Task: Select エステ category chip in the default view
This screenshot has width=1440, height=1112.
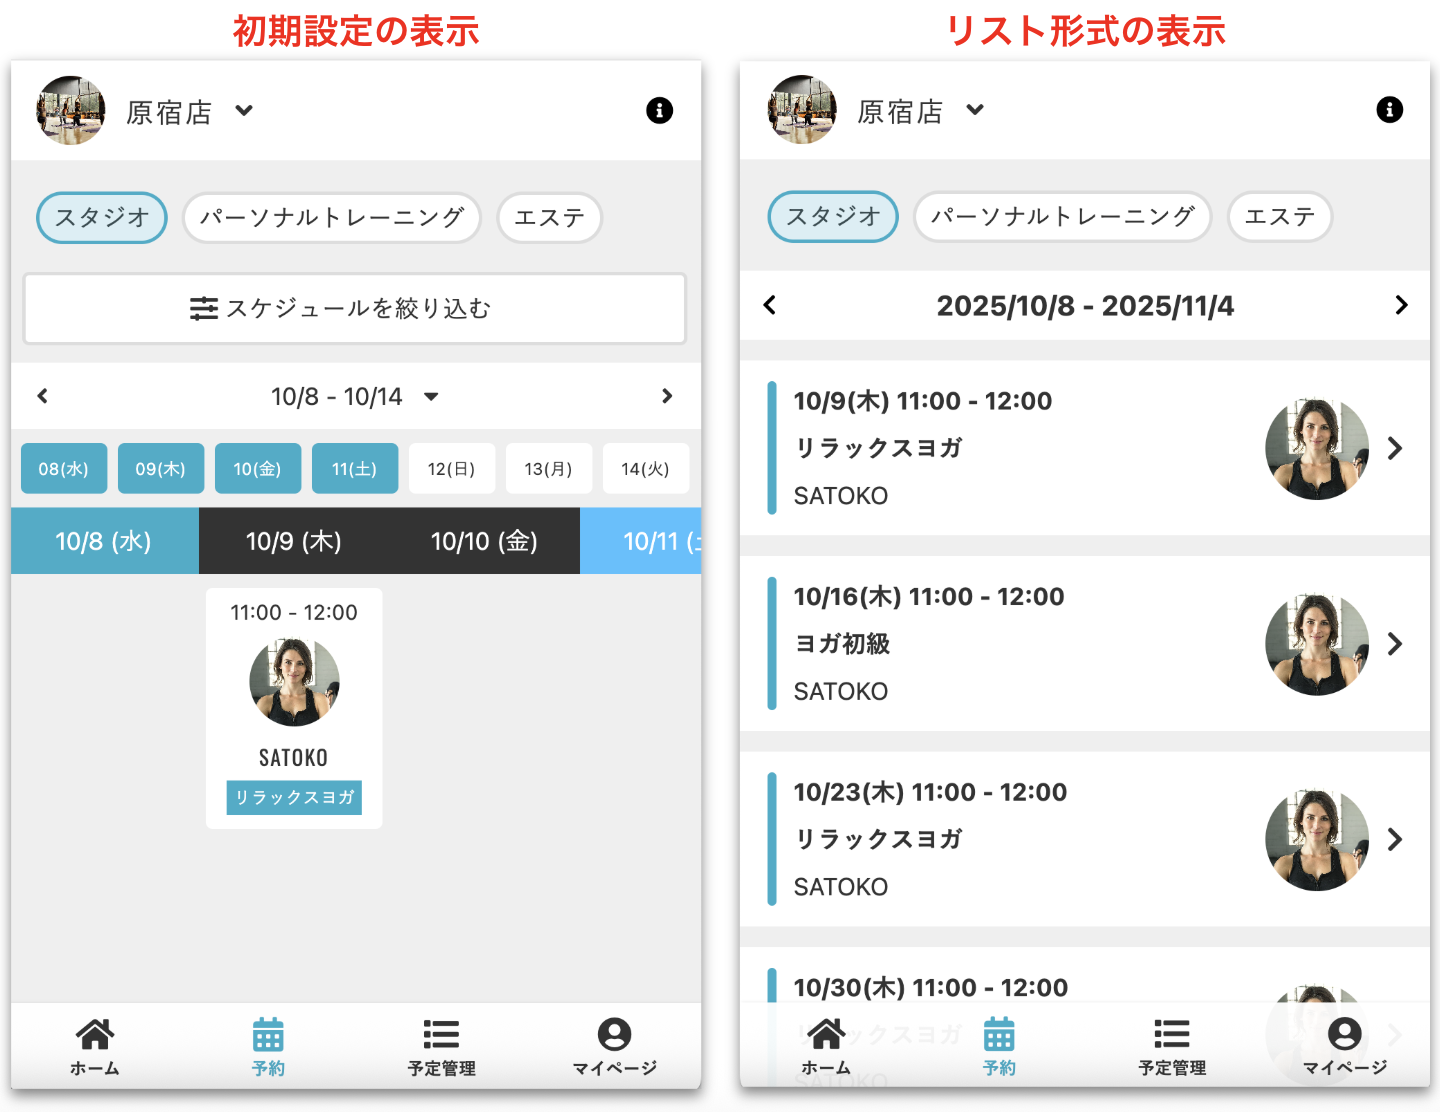Action: click(549, 218)
